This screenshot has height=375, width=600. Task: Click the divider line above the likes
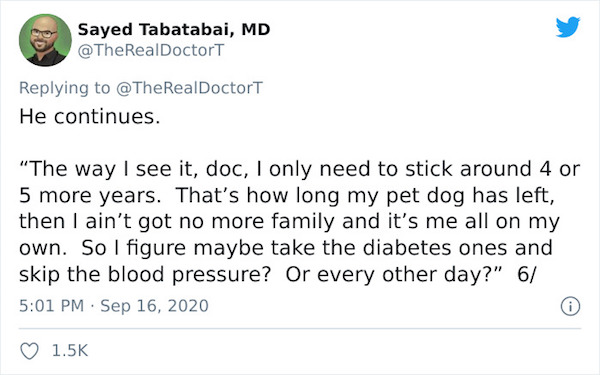tap(300, 328)
